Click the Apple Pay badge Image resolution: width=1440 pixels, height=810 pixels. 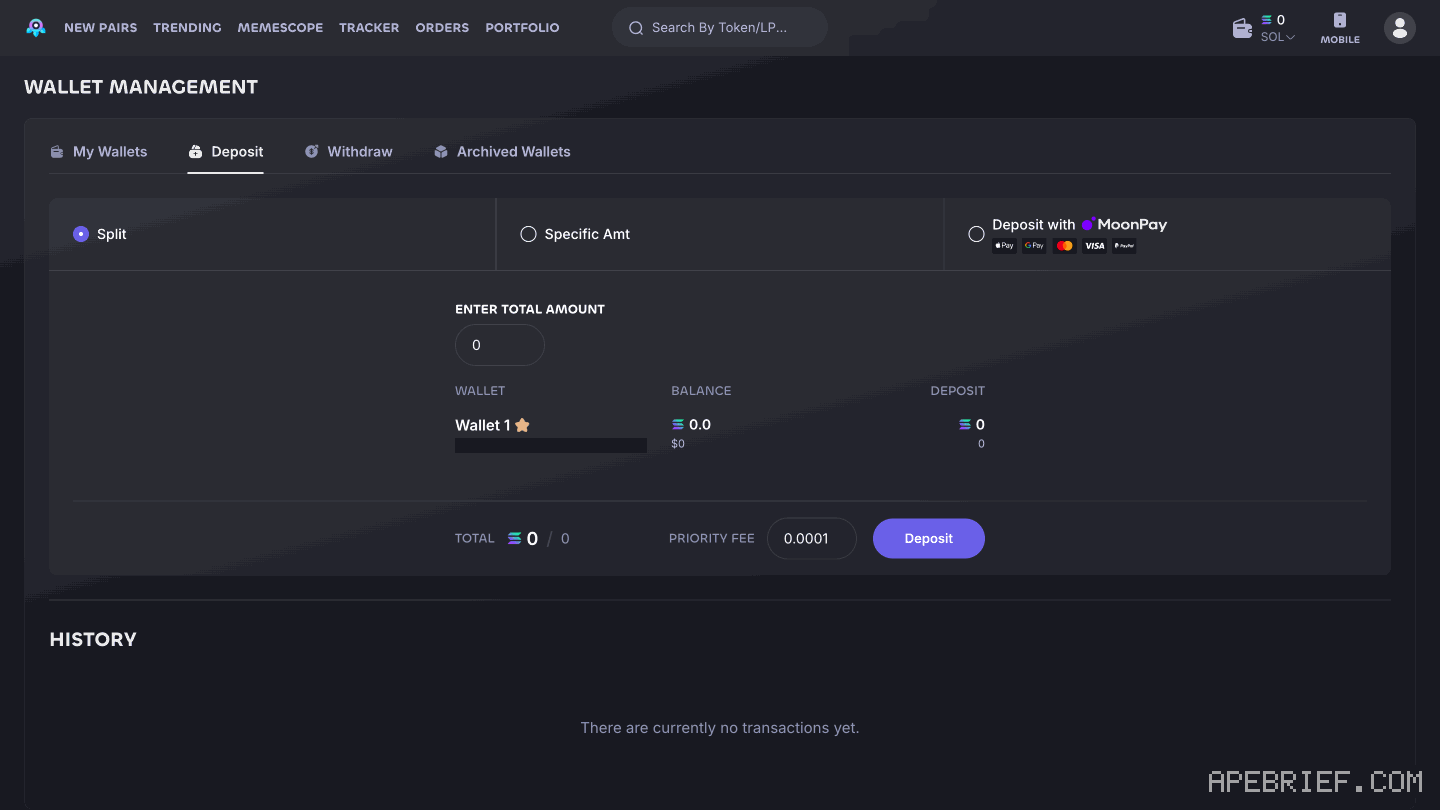[x=1004, y=246]
